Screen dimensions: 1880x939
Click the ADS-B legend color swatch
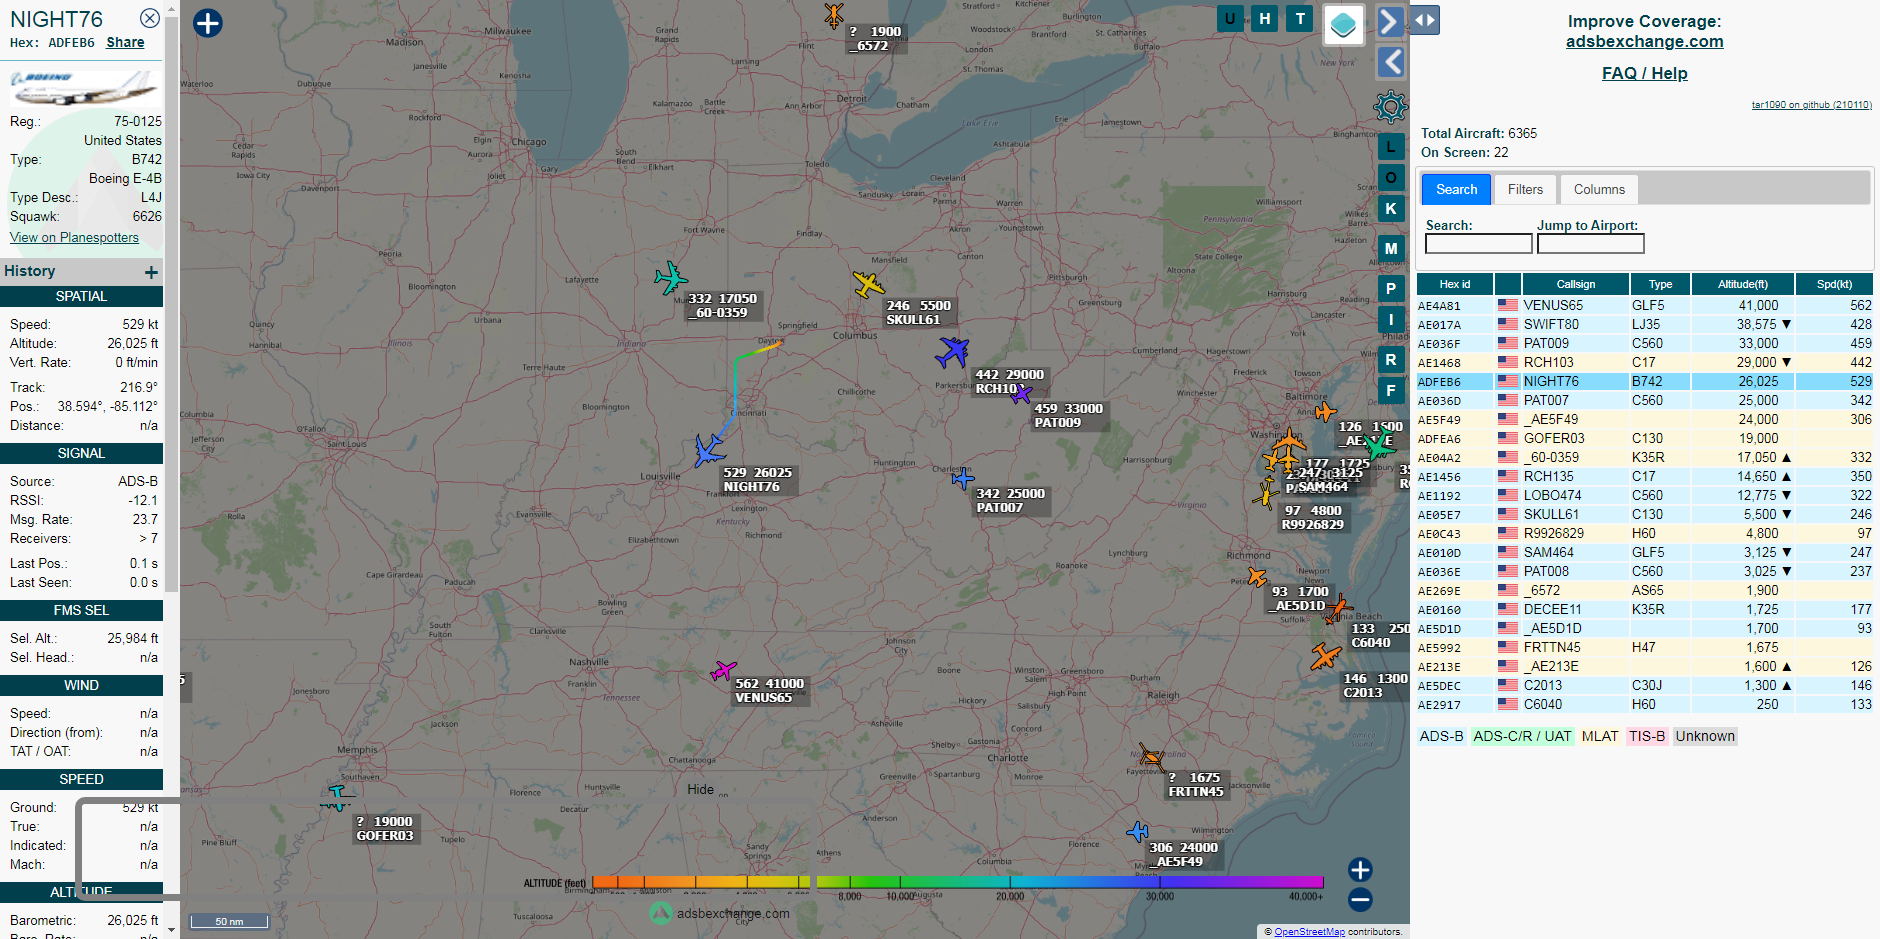click(1441, 736)
